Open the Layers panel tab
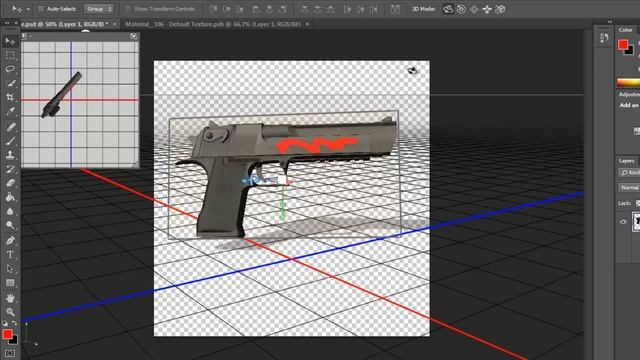This screenshot has width=640, height=360. 626,160
